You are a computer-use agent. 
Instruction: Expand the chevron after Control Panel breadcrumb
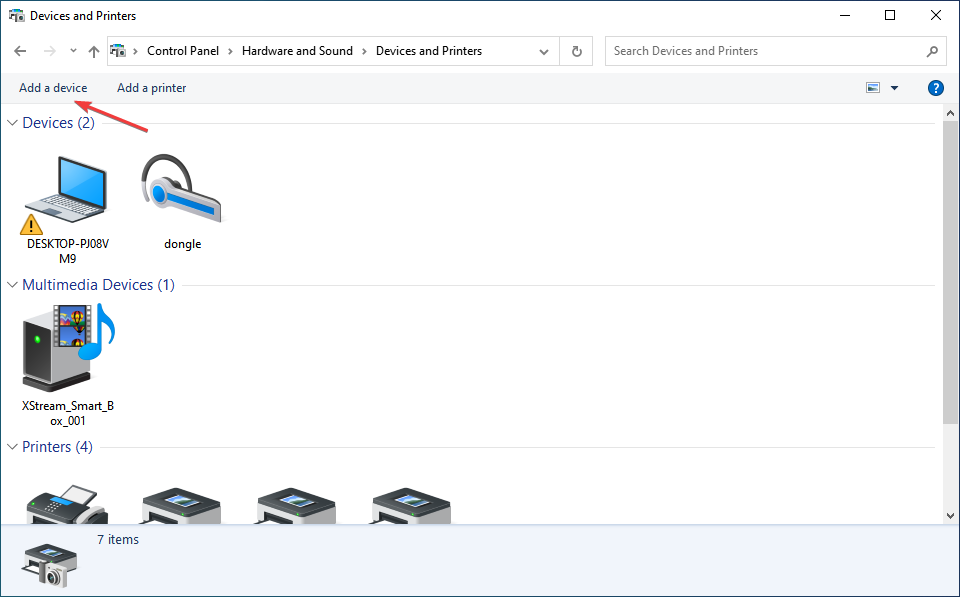(x=230, y=51)
